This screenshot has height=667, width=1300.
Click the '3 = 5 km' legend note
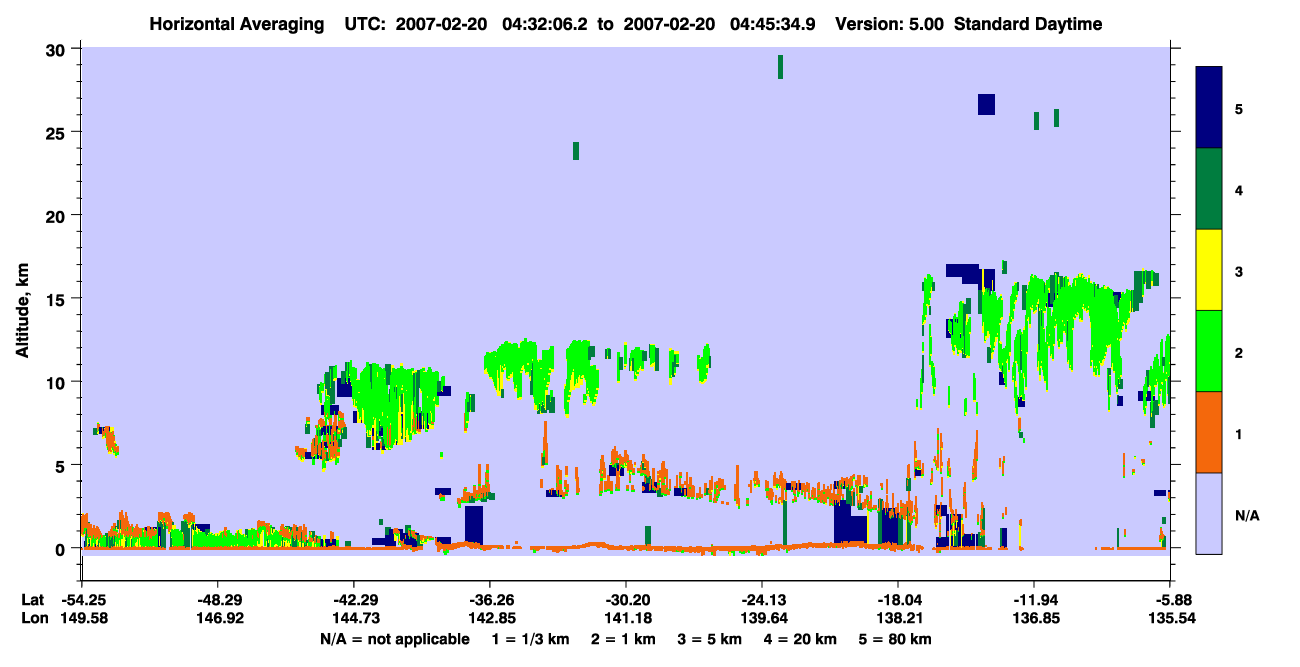click(x=708, y=639)
